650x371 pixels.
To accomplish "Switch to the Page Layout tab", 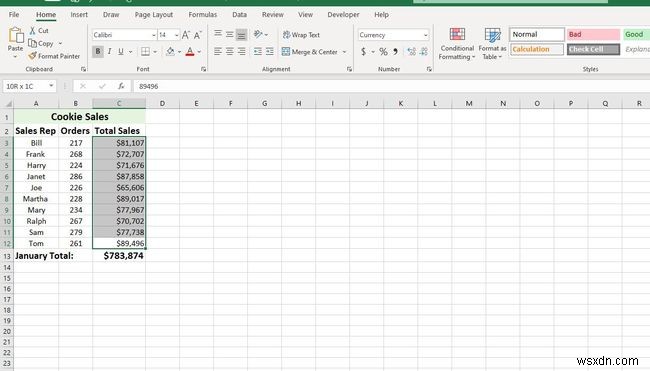I will (153, 15).
